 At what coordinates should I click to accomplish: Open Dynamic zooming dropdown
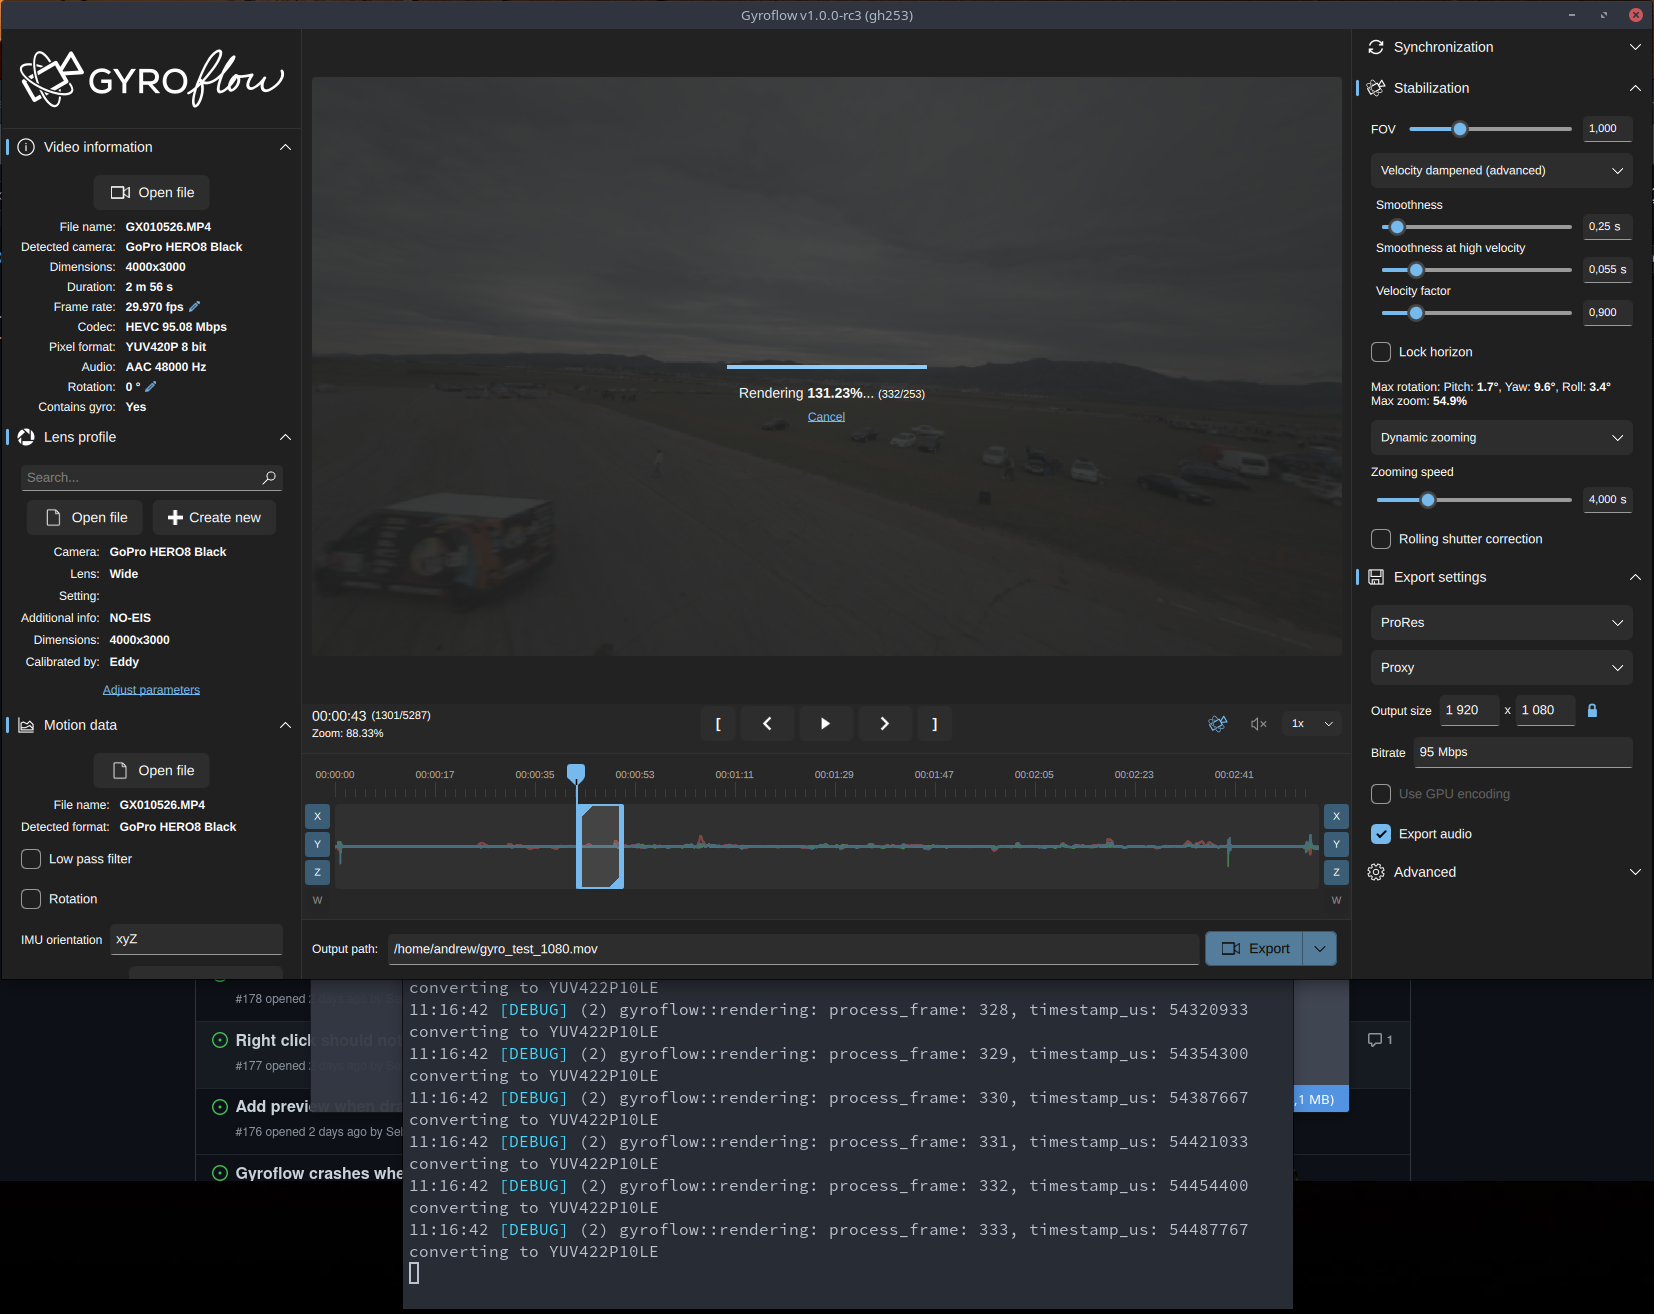(1501, 437)
